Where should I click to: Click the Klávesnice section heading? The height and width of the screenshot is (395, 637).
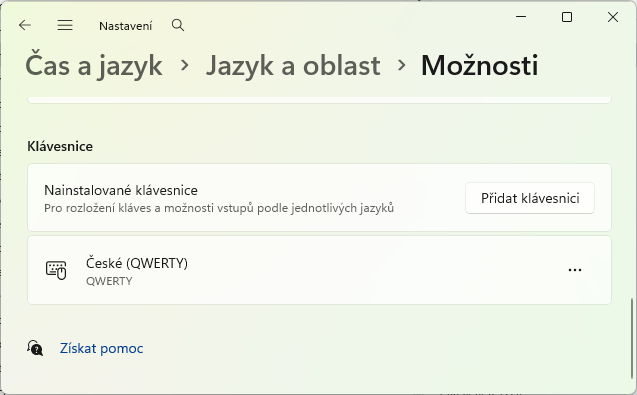(x=60, y=146)
